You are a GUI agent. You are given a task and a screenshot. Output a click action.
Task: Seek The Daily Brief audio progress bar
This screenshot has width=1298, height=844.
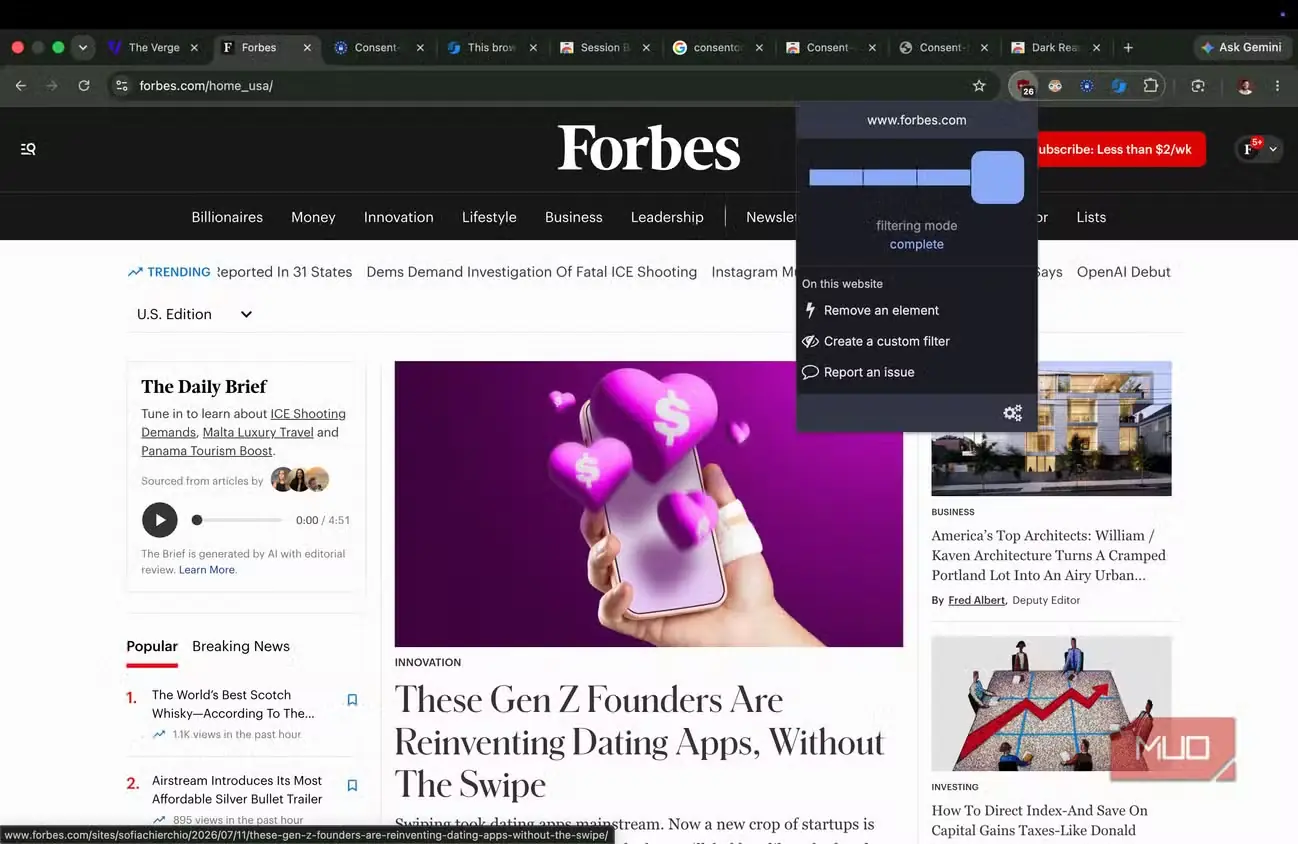238,520
